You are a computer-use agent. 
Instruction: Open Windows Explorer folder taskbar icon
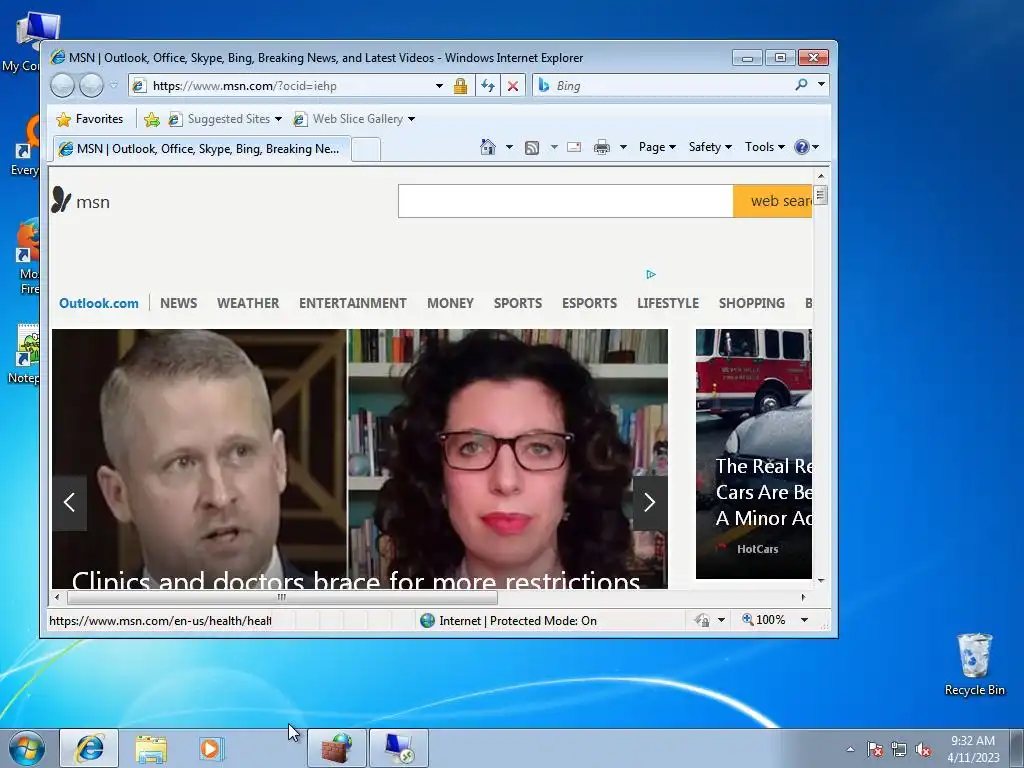click(x=151, y=749)
